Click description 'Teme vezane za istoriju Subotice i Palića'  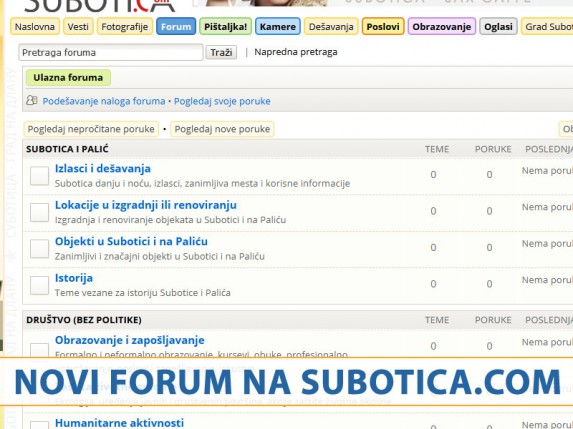click(x=143, y=293)
